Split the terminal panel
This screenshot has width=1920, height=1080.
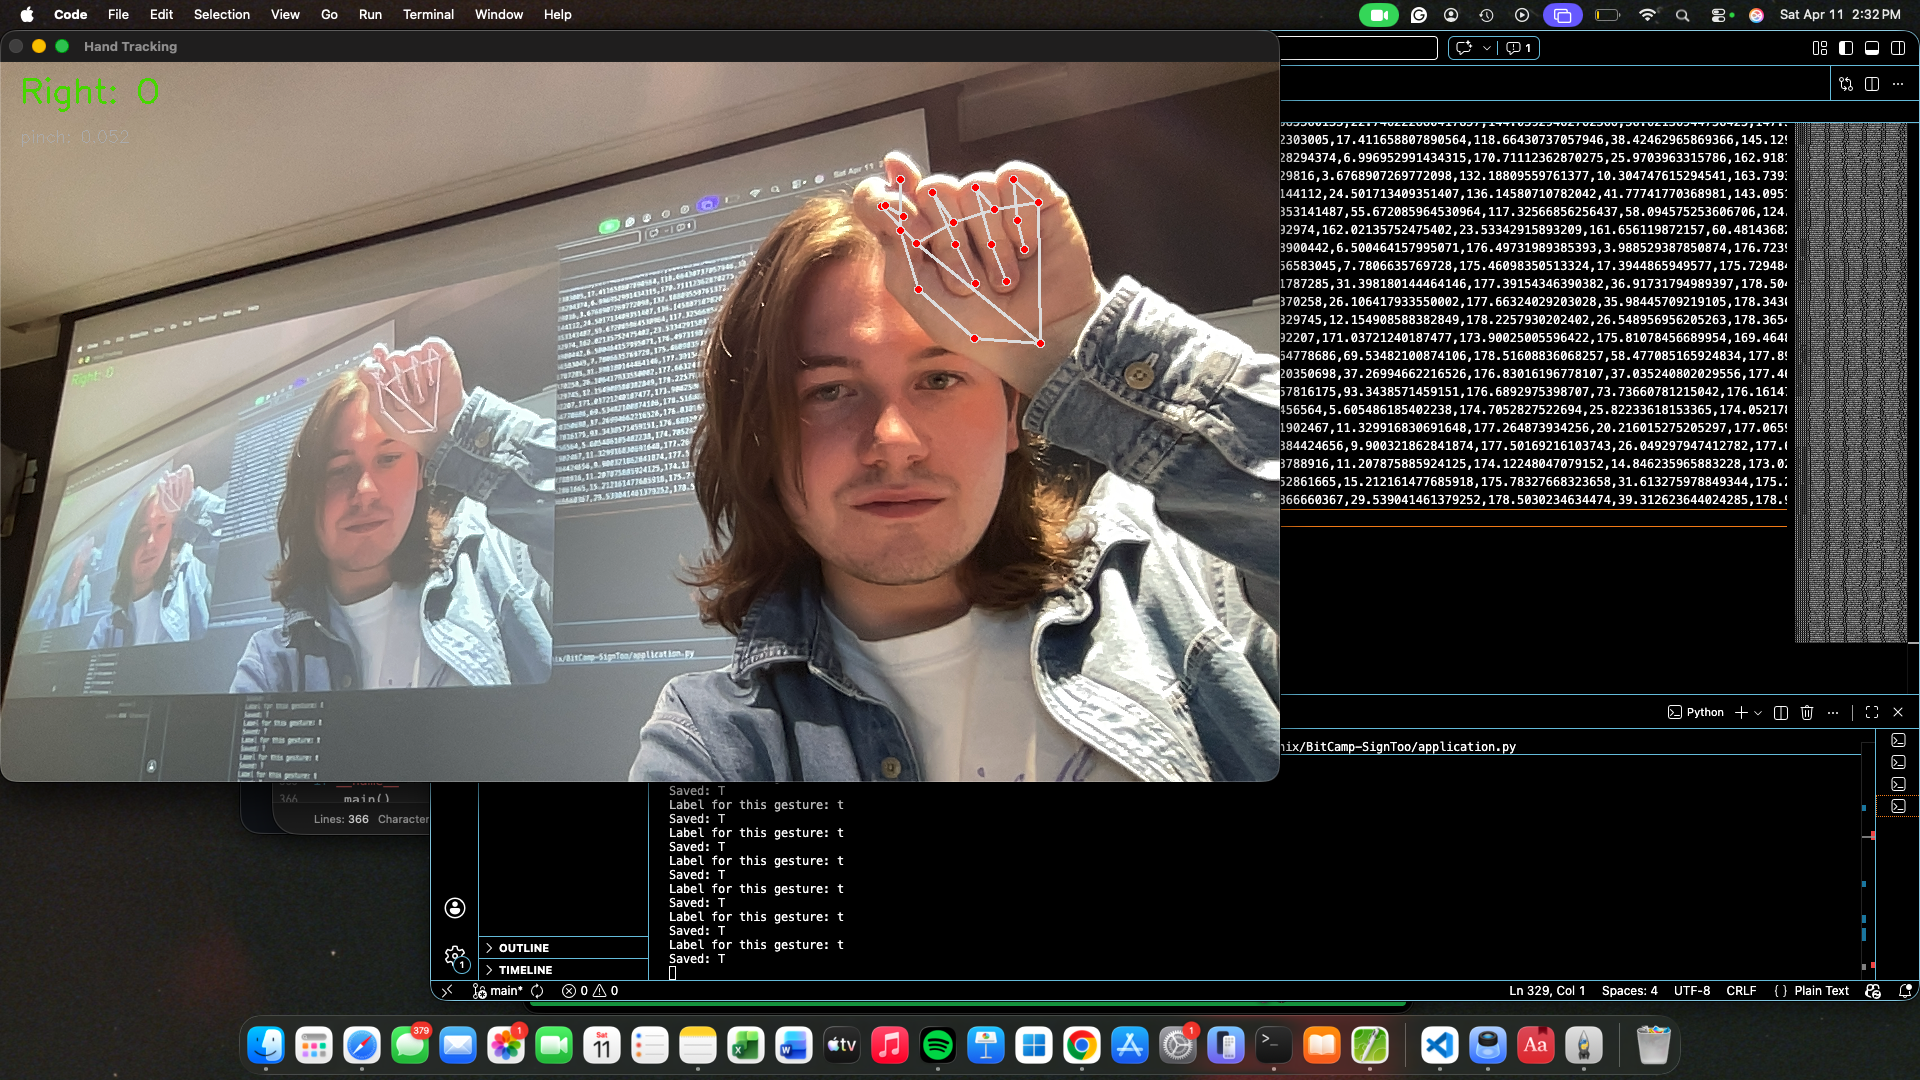(1781, 712)
